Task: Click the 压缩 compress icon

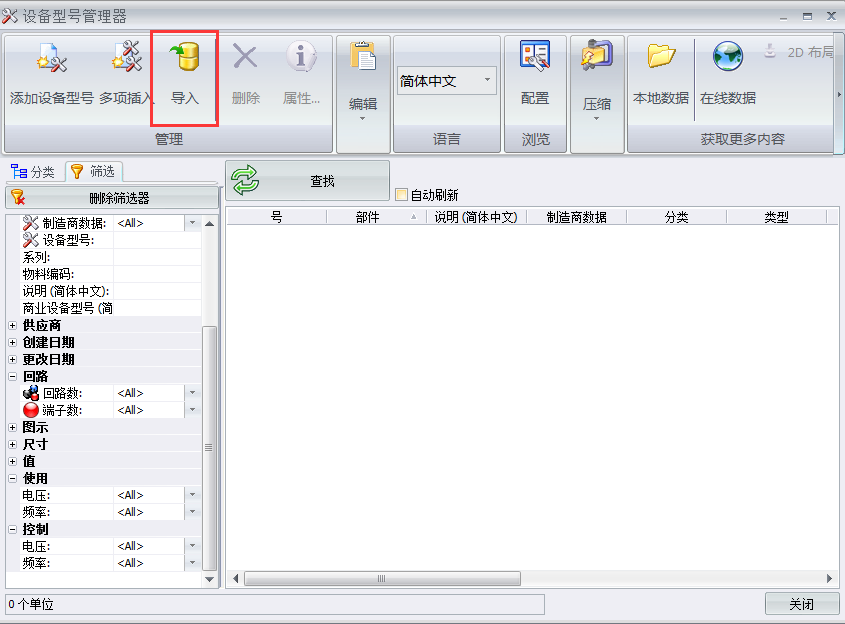Action: tap(597, 56)
